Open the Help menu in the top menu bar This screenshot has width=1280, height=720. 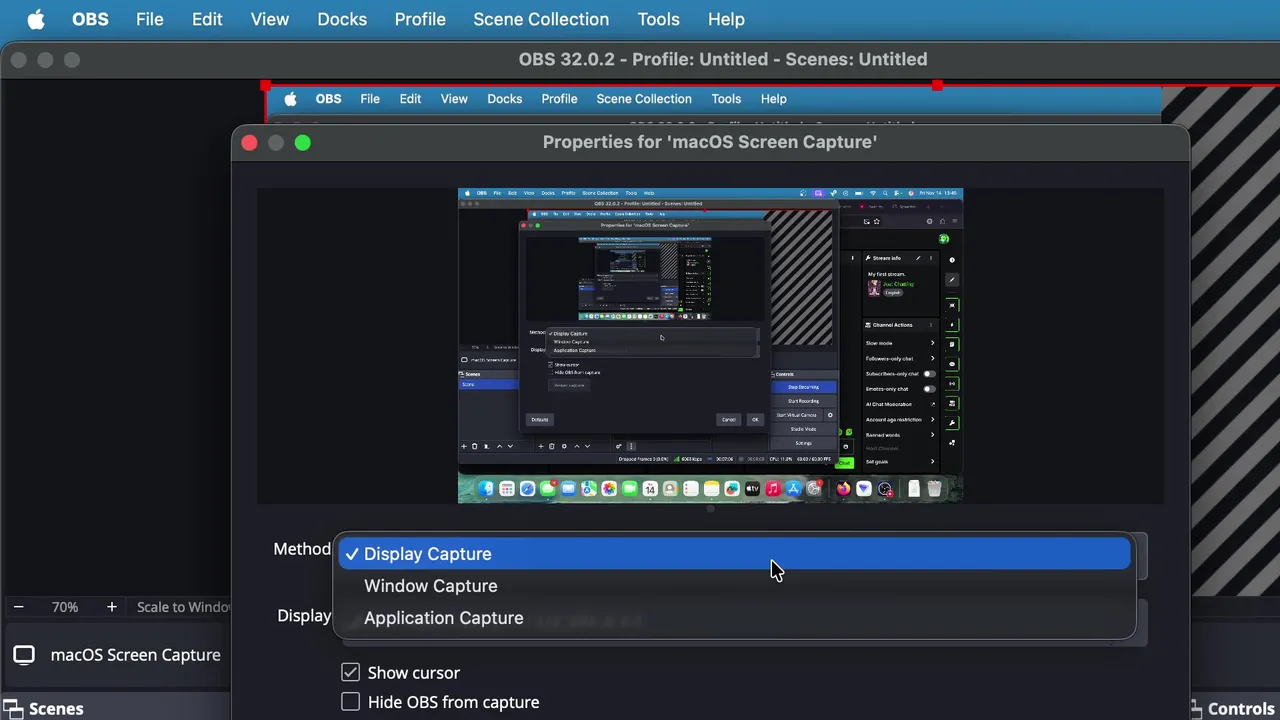(726, 19)
